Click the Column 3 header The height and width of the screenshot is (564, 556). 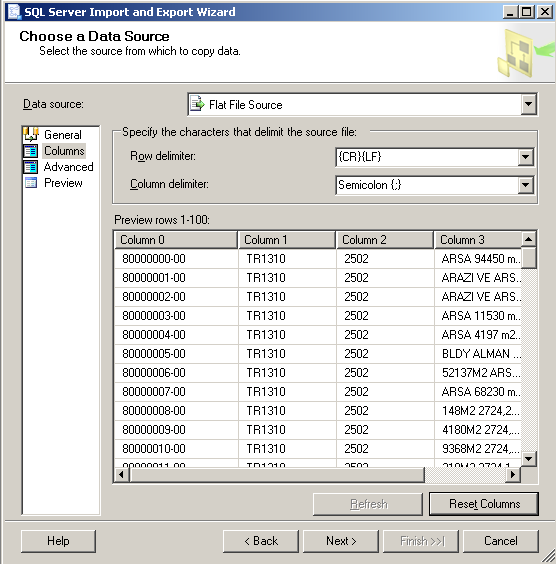(478, 240)
